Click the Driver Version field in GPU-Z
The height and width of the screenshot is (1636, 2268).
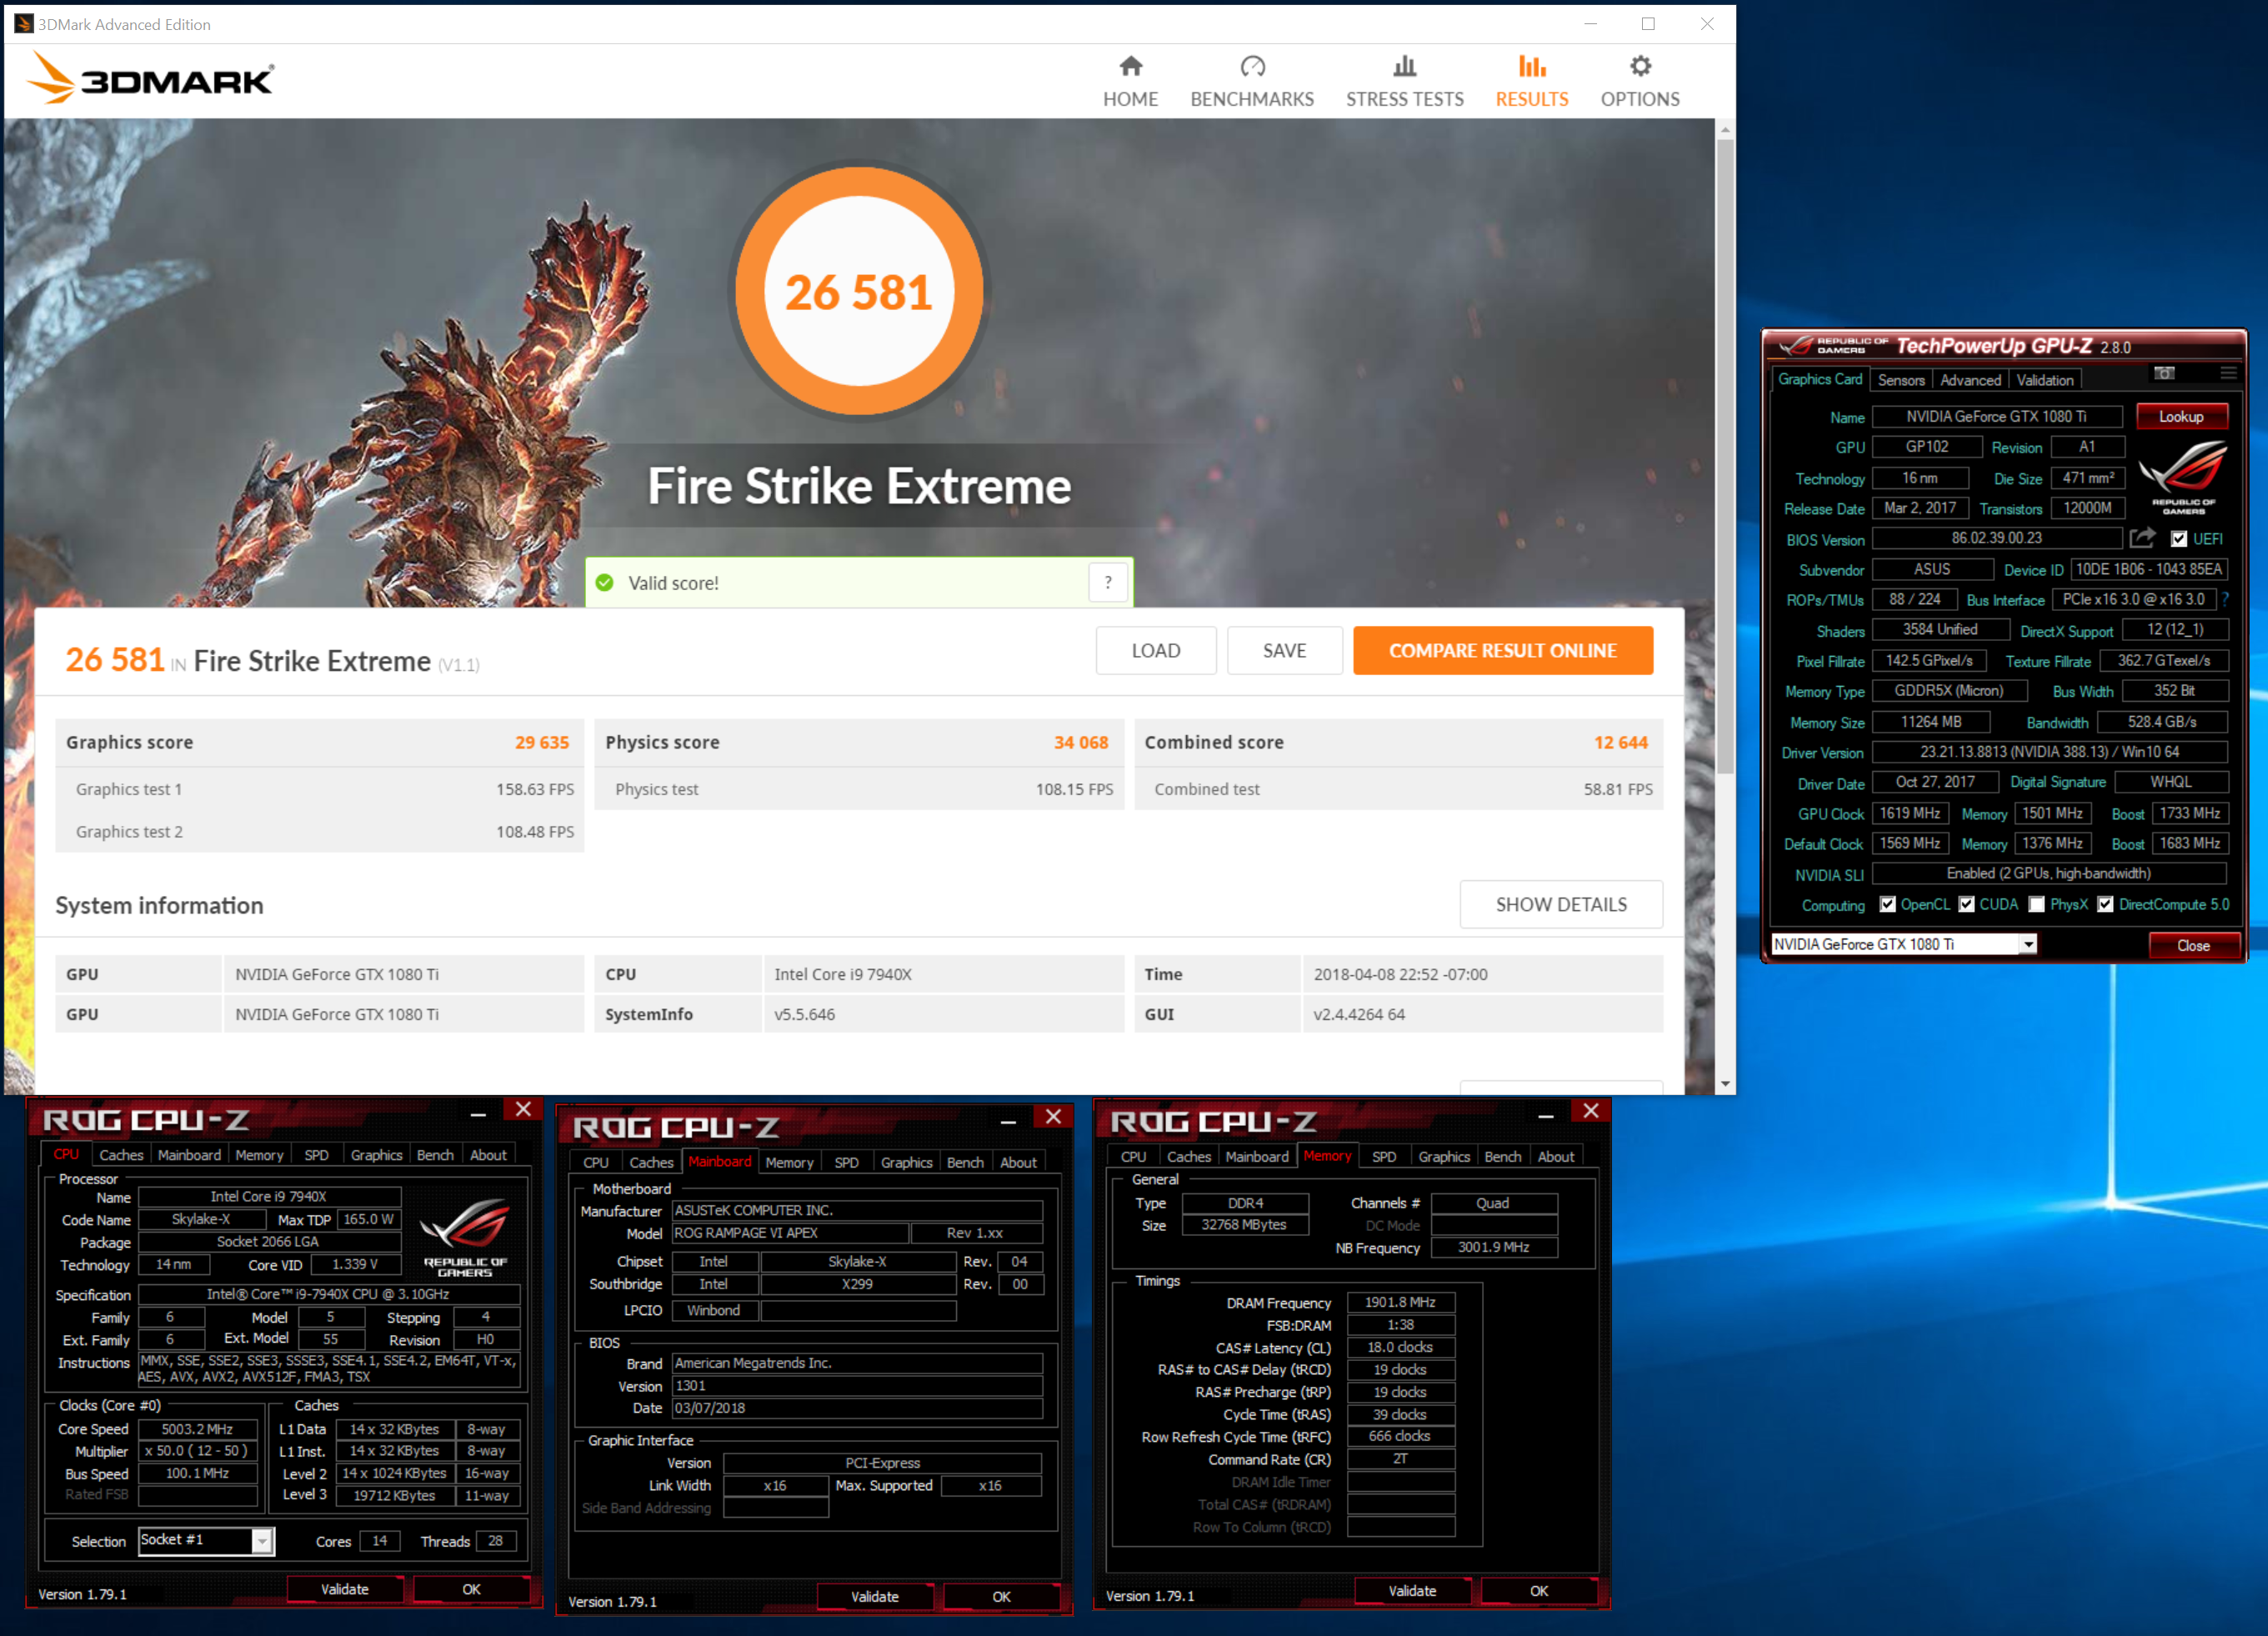2049,752
